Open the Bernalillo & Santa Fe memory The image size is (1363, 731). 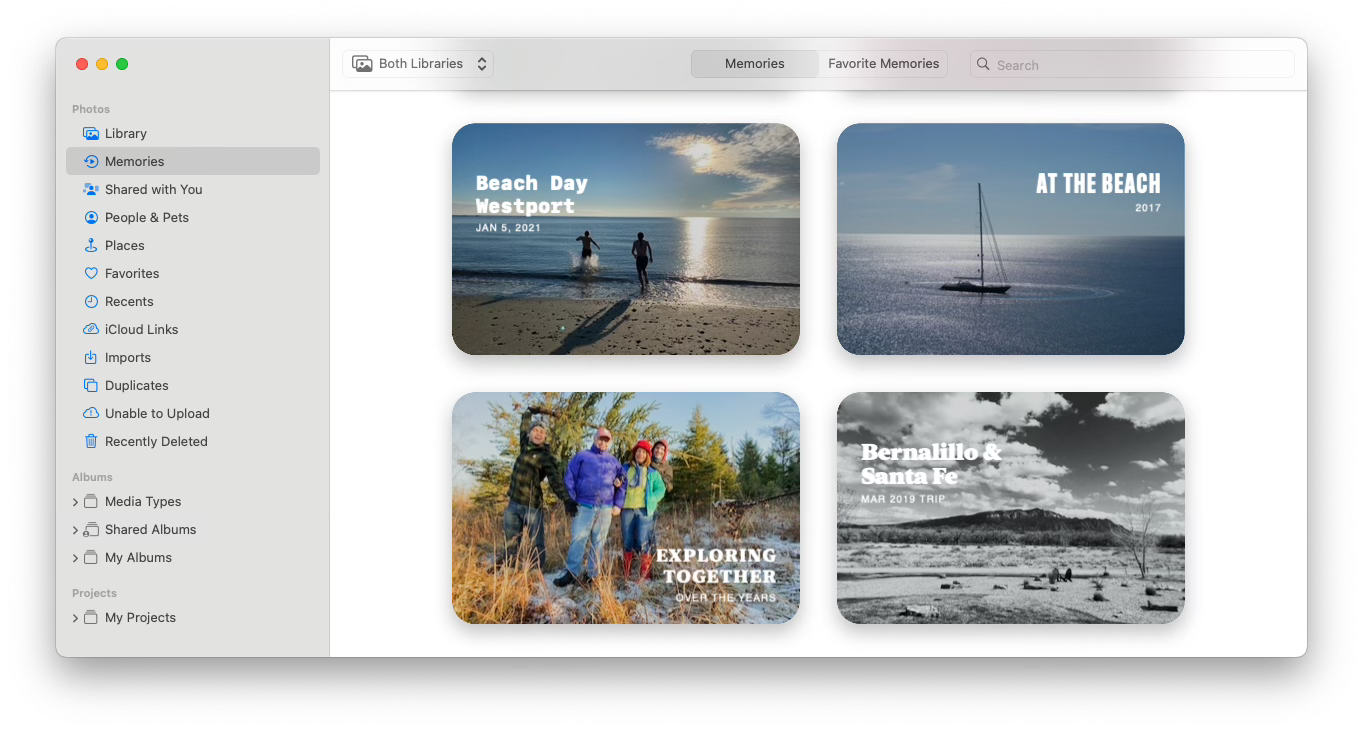point(1011,508)
